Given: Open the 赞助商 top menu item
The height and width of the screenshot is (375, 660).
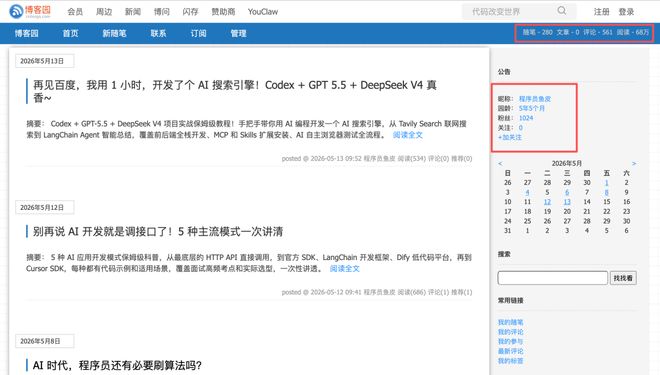Looking at the screenshot, I should [223, 12].
